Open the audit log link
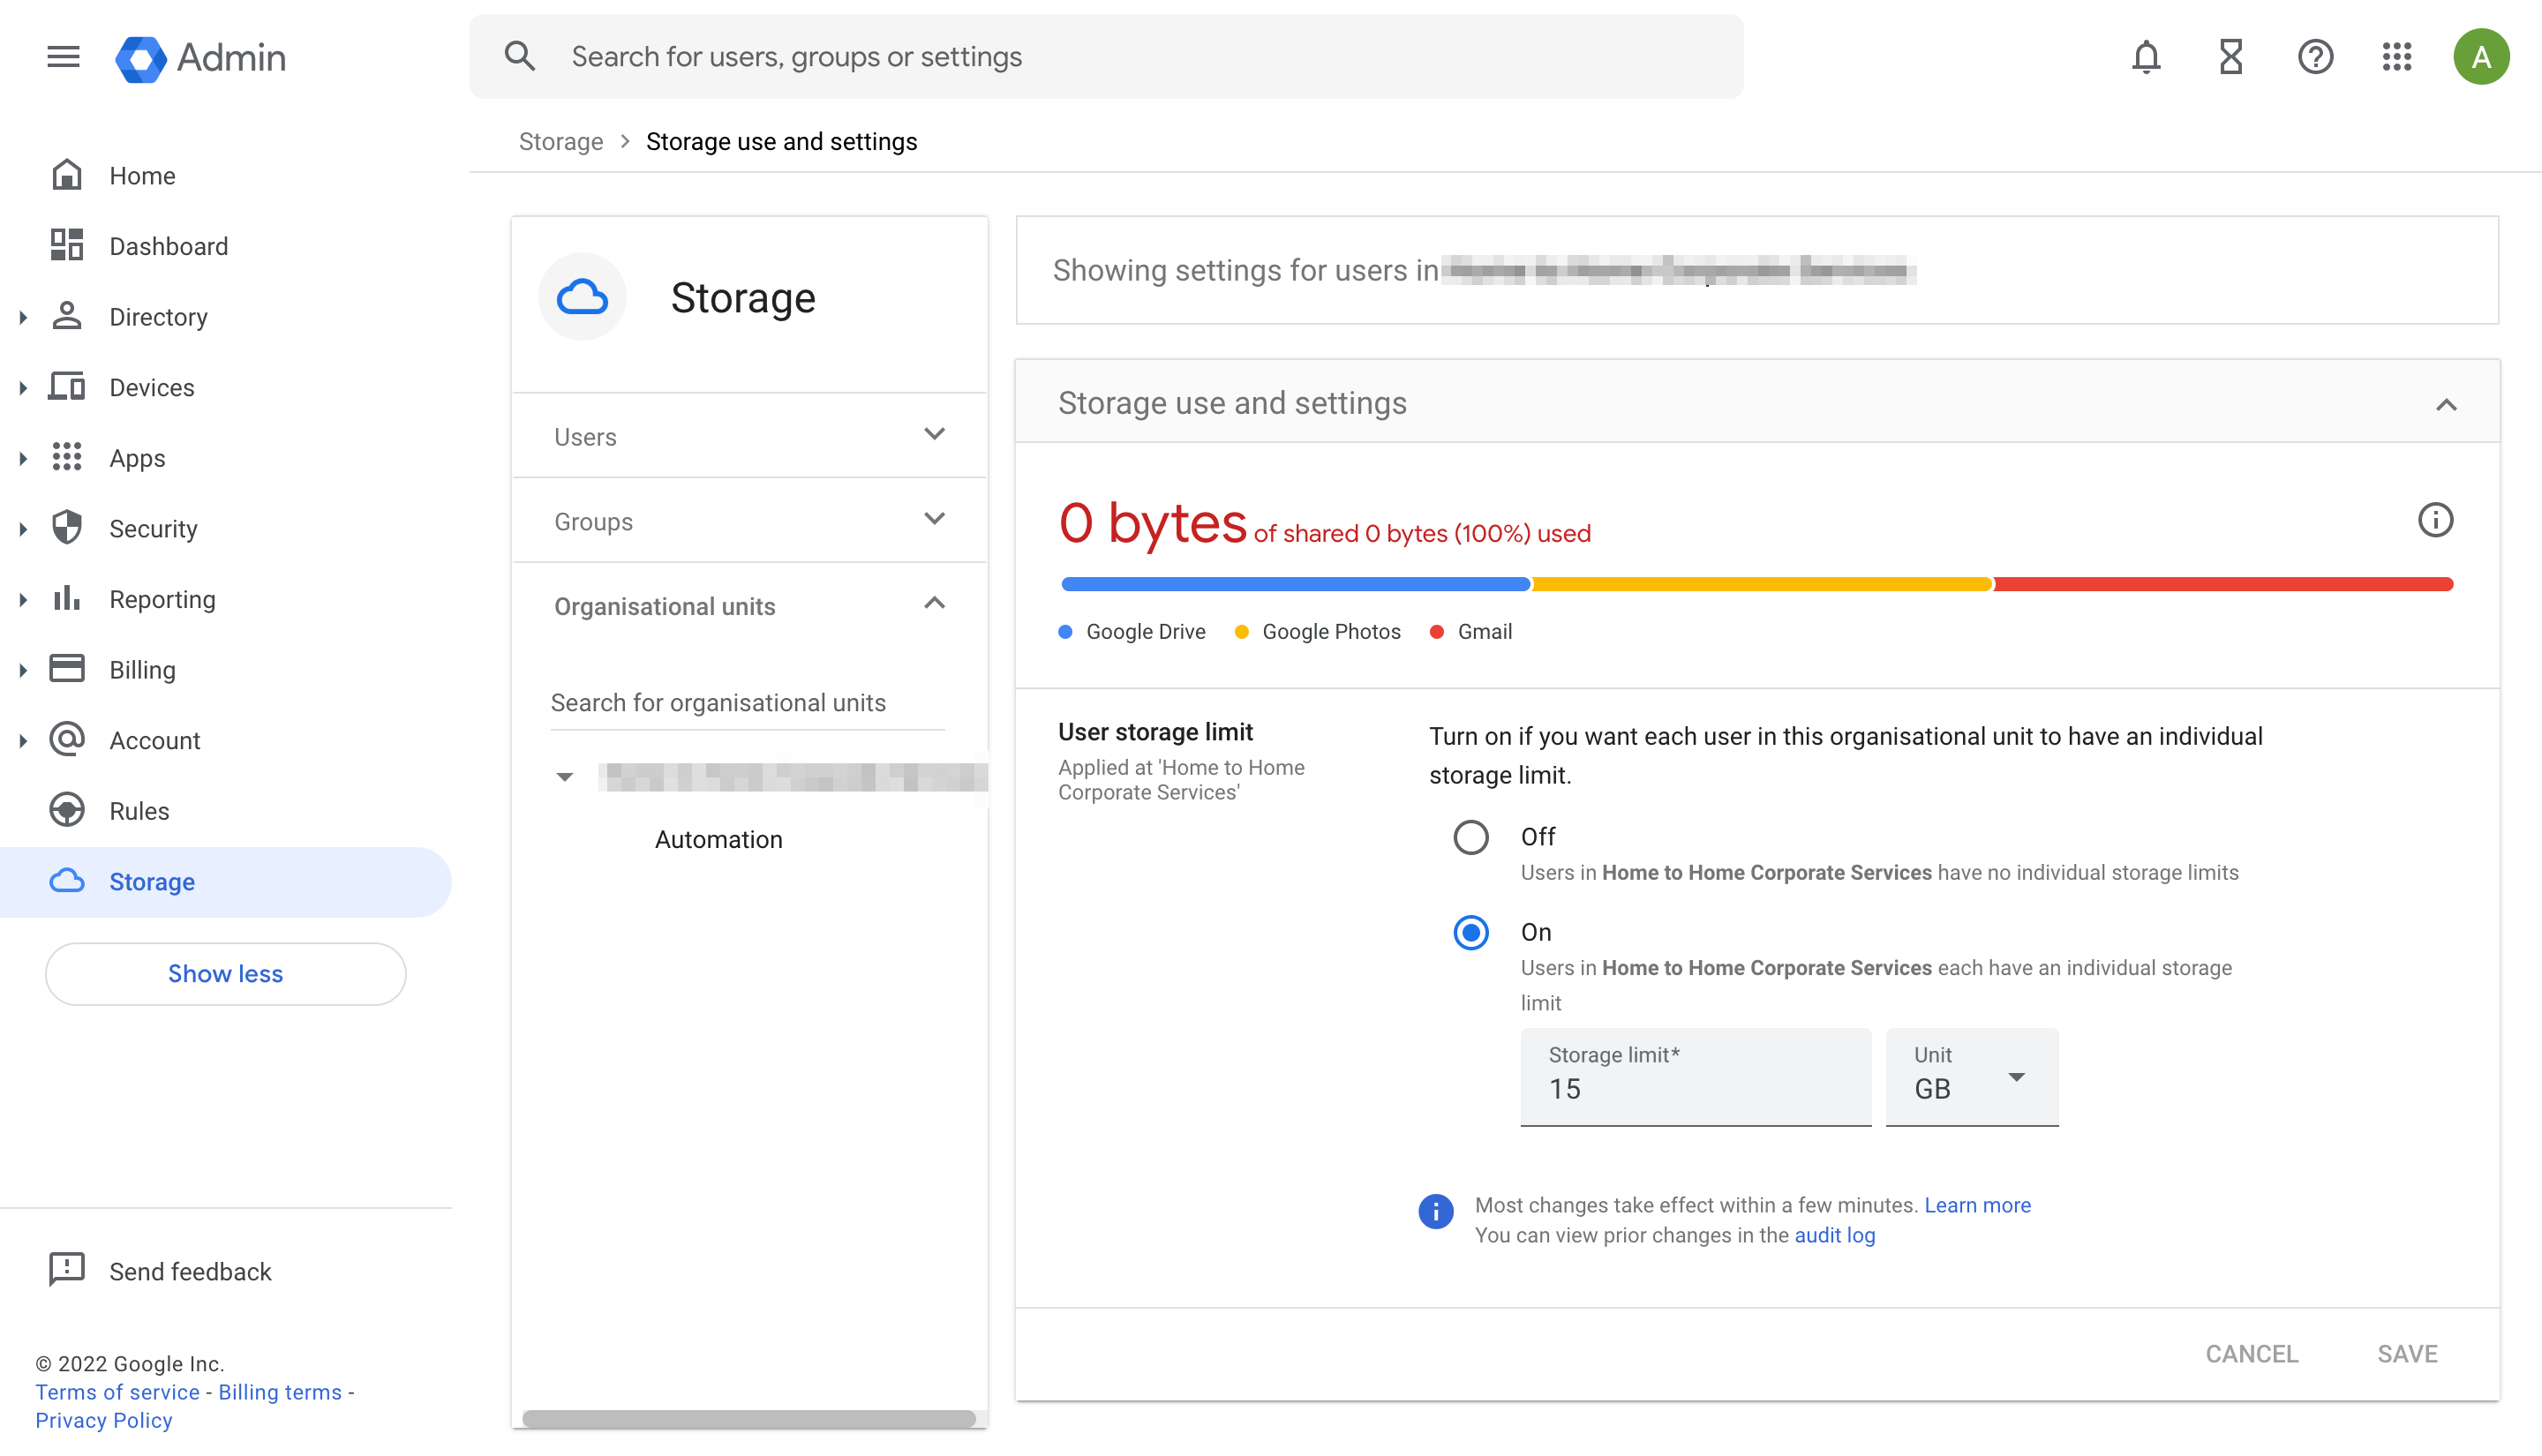This screenshot has height=1456, width=2542. tap(1834, 1235)
